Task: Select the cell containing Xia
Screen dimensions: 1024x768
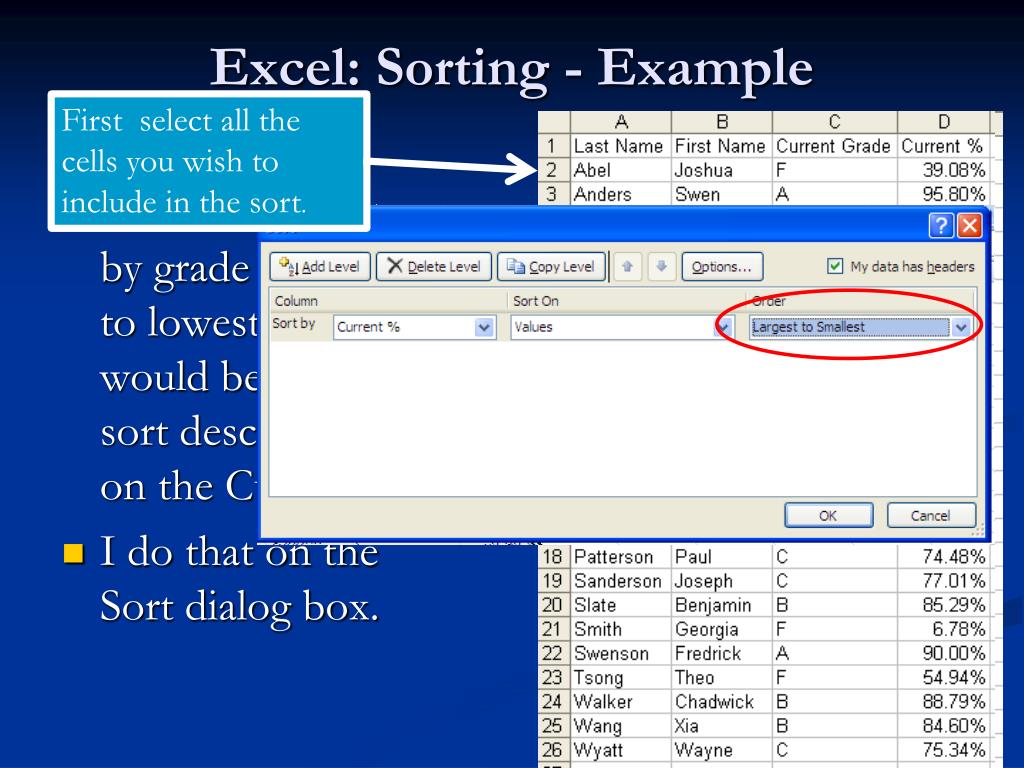Action: [722, 726]
